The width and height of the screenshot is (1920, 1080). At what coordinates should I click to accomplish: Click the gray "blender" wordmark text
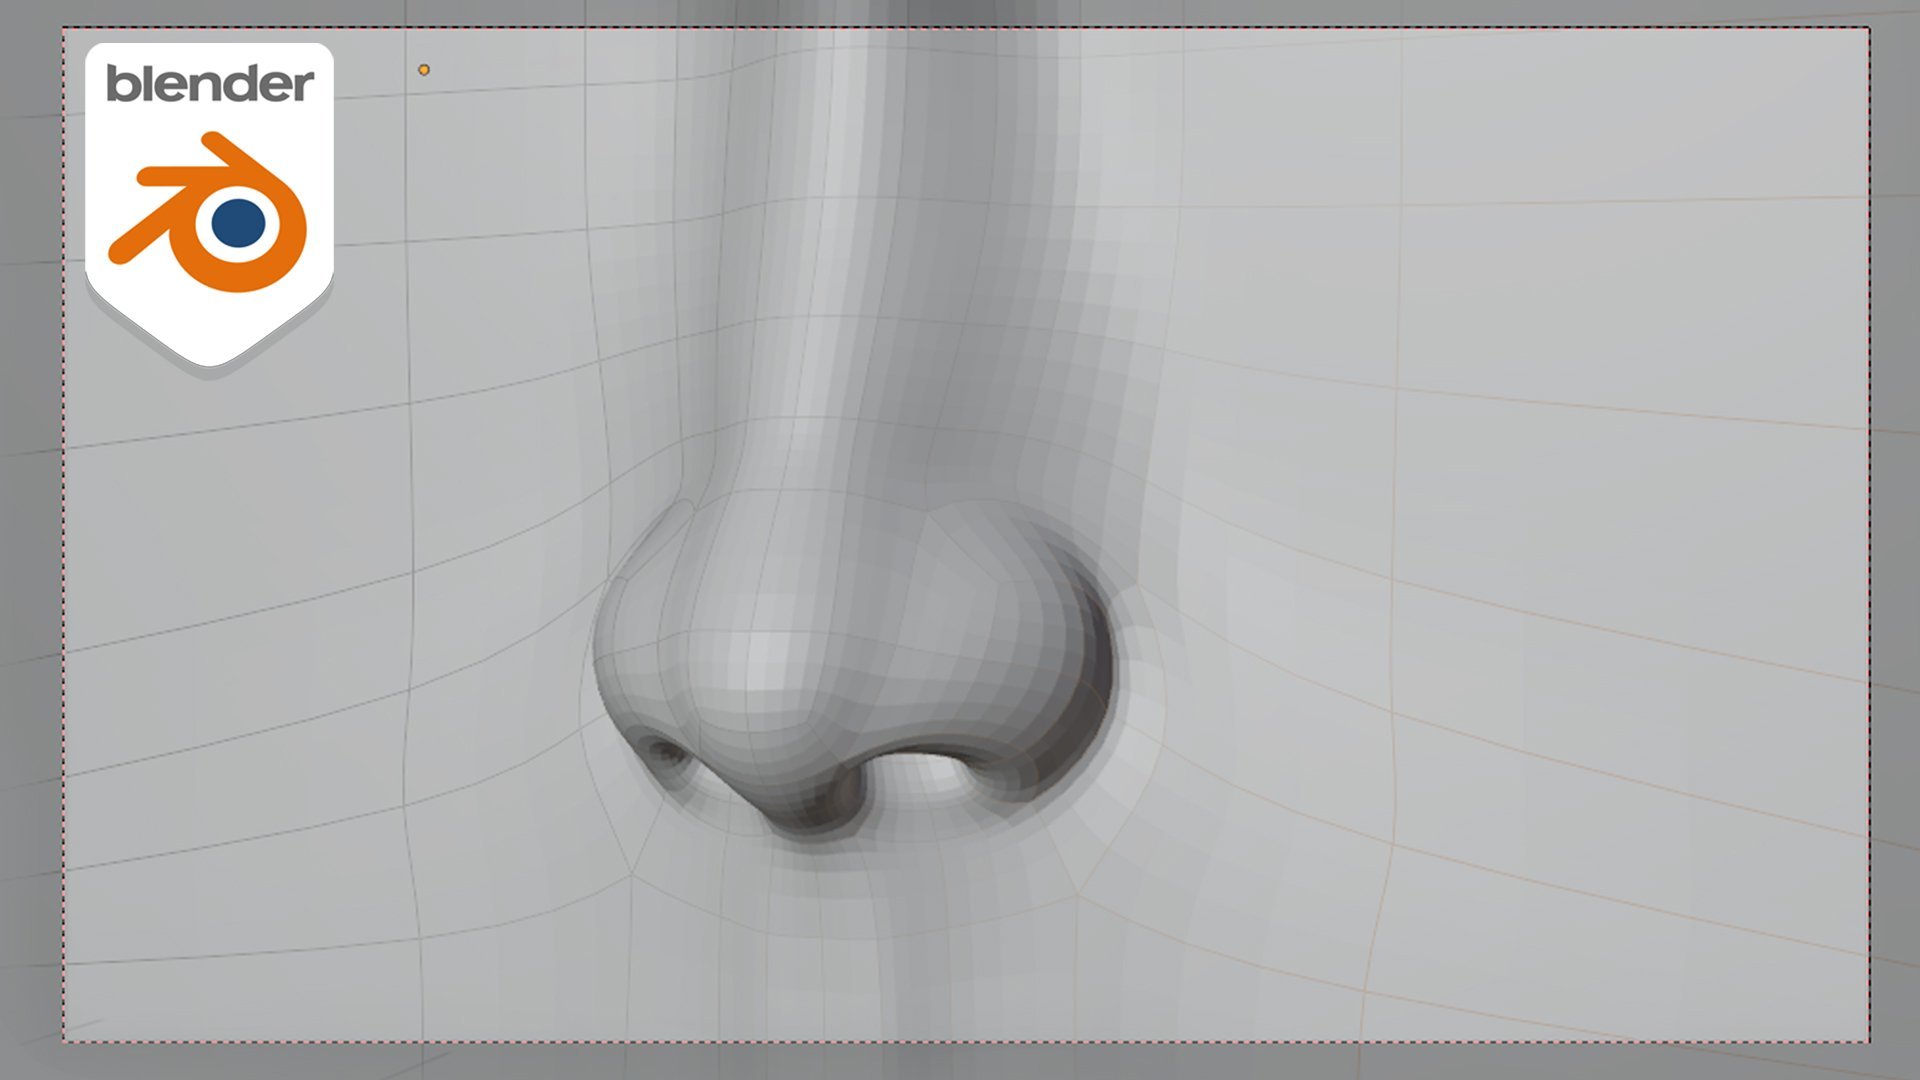click(209, 84)
